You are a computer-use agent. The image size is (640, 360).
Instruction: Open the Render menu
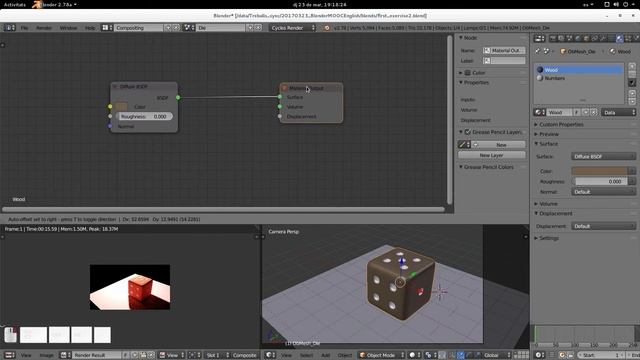click(x=44, y=28)
